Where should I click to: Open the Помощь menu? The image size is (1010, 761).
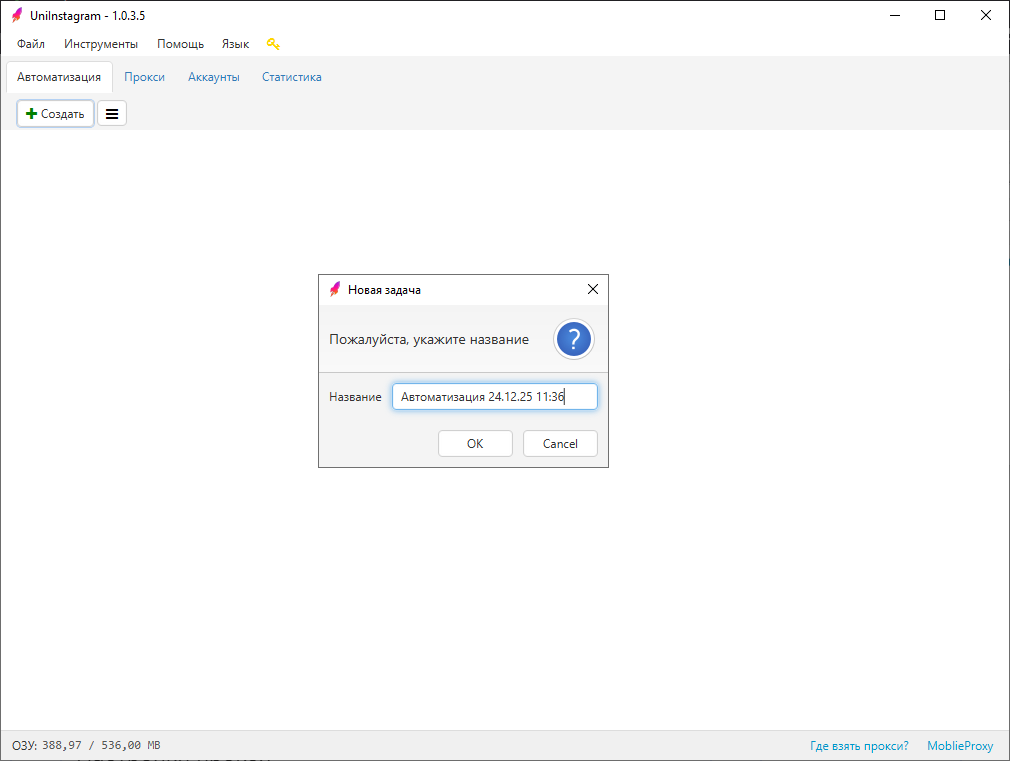point(180,44)
